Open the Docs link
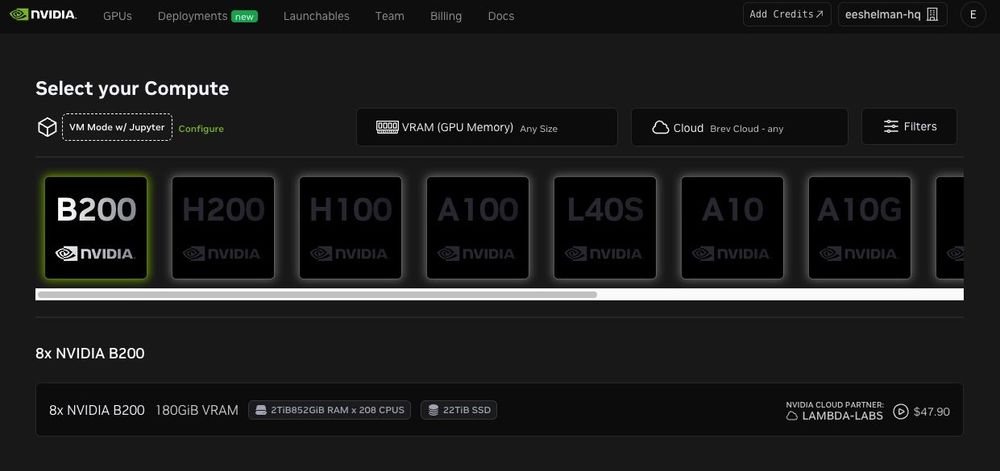The image size is (1000, 471). point(501,16)
